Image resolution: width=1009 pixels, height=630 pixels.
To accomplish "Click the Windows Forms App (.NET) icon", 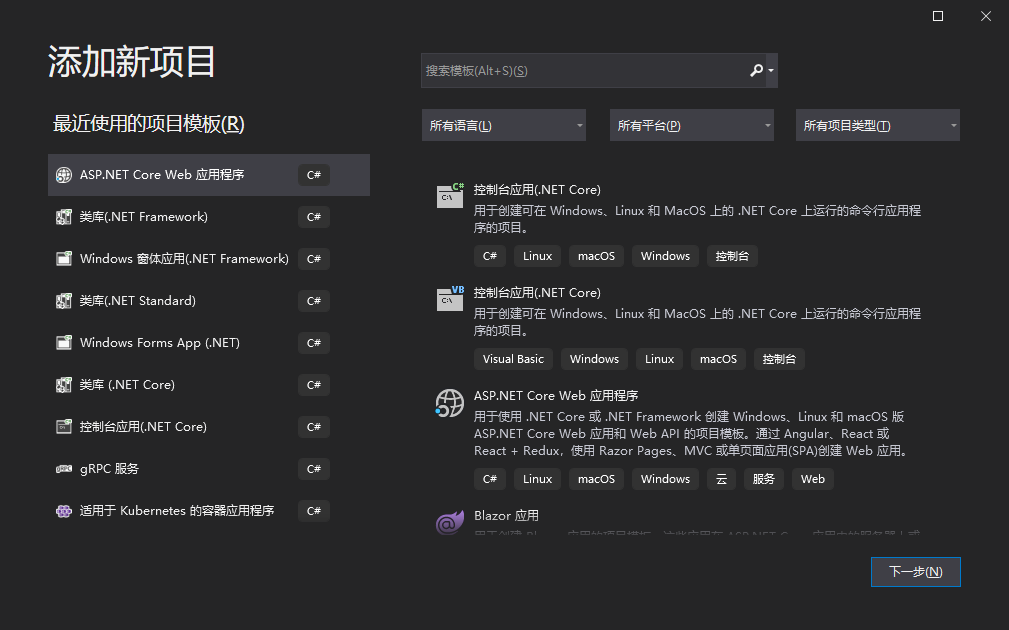I will coord(63,342).
